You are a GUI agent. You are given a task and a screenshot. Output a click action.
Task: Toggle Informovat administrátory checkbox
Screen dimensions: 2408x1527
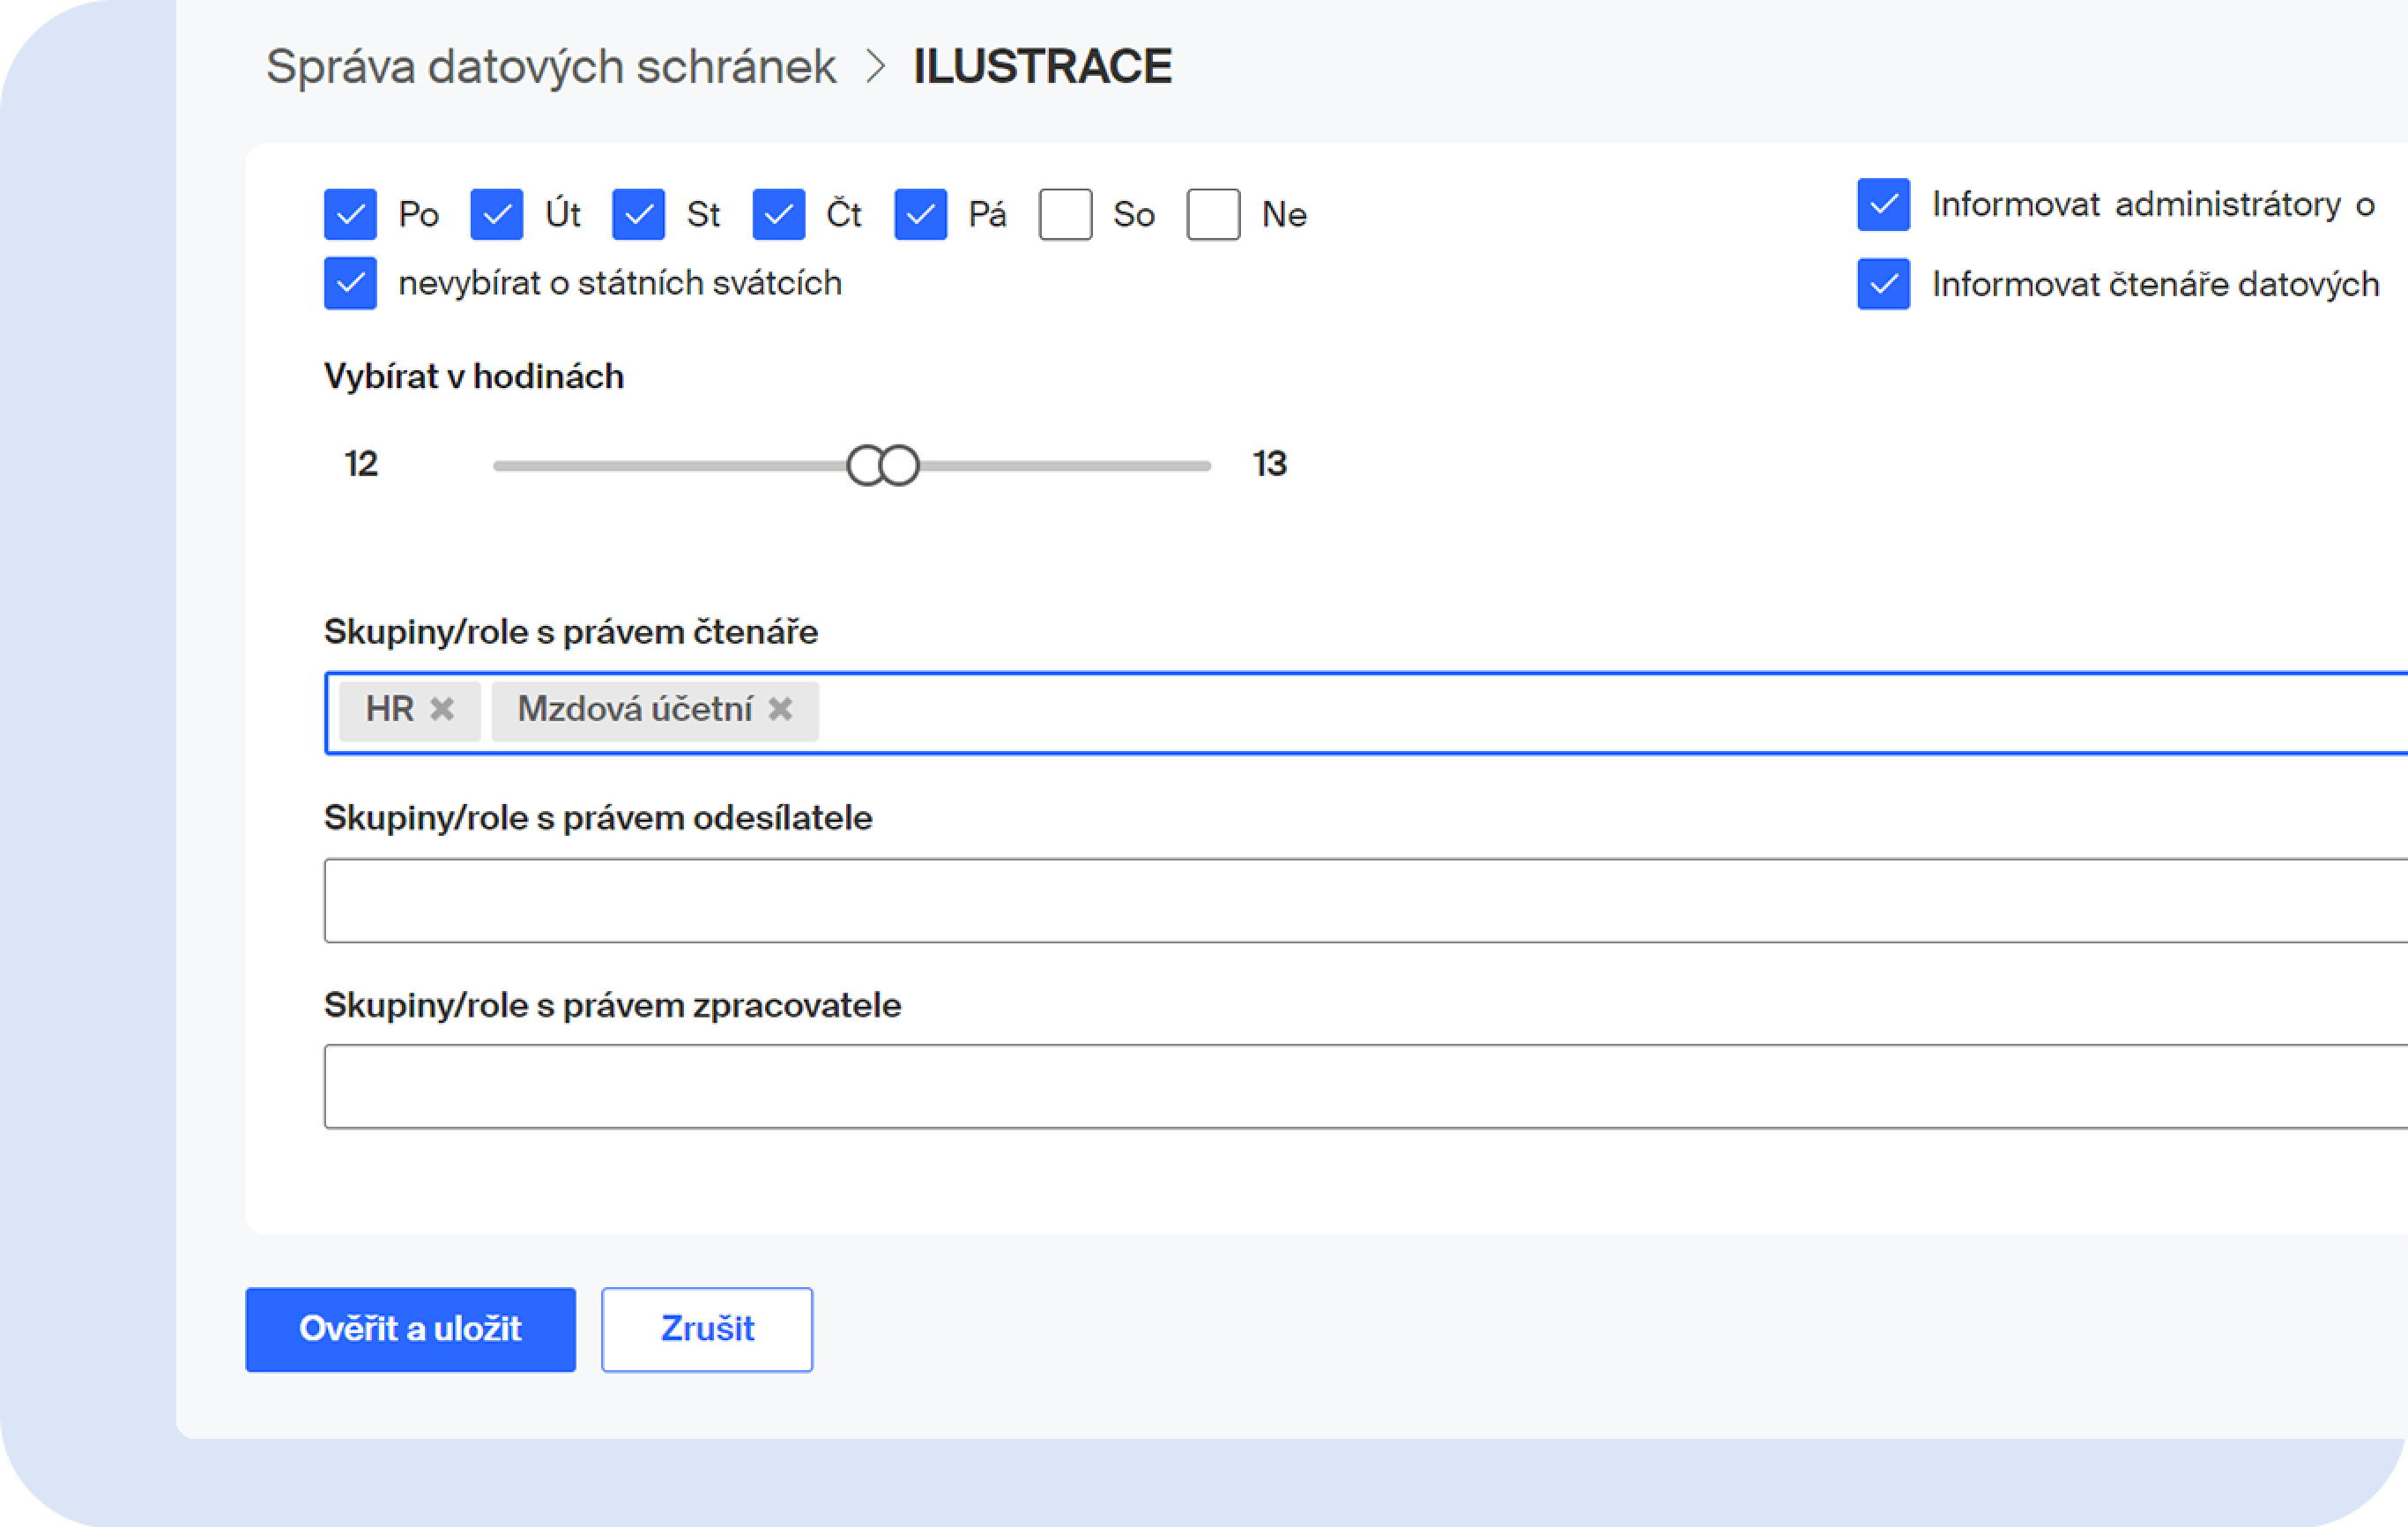(x=1883, y=205)
